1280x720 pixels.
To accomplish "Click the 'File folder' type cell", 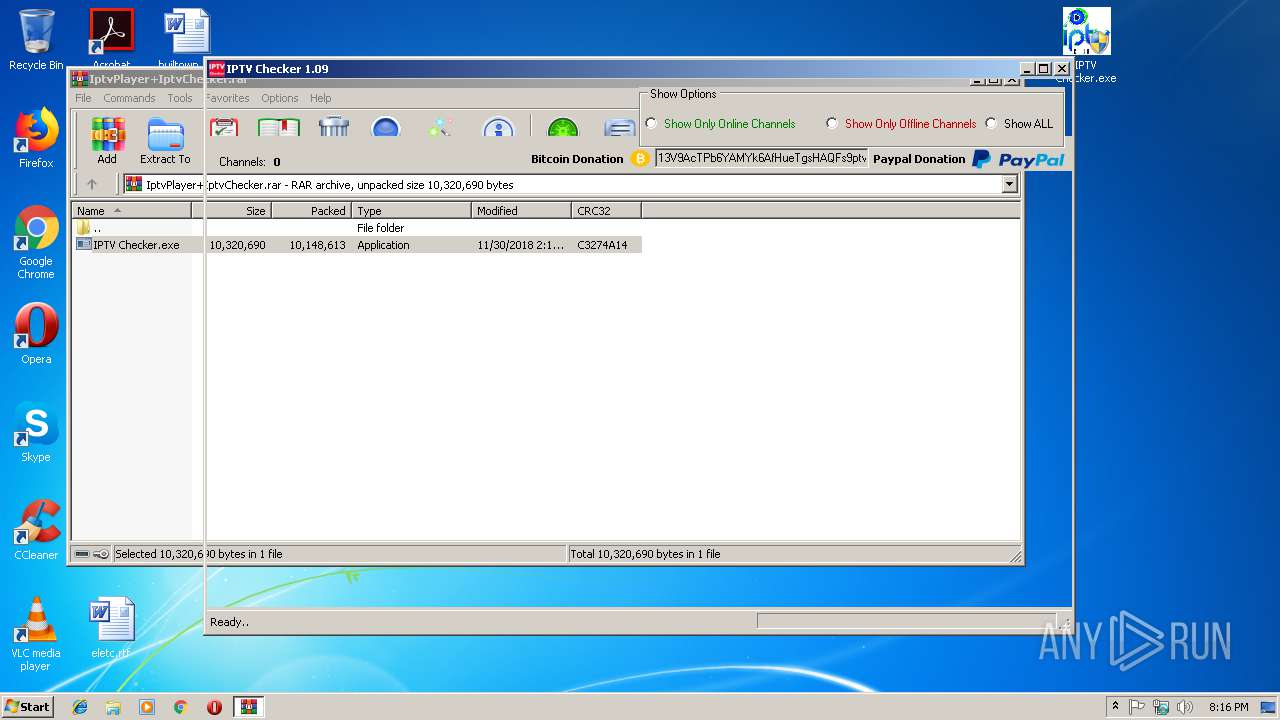I will click(x=380, y=228).
